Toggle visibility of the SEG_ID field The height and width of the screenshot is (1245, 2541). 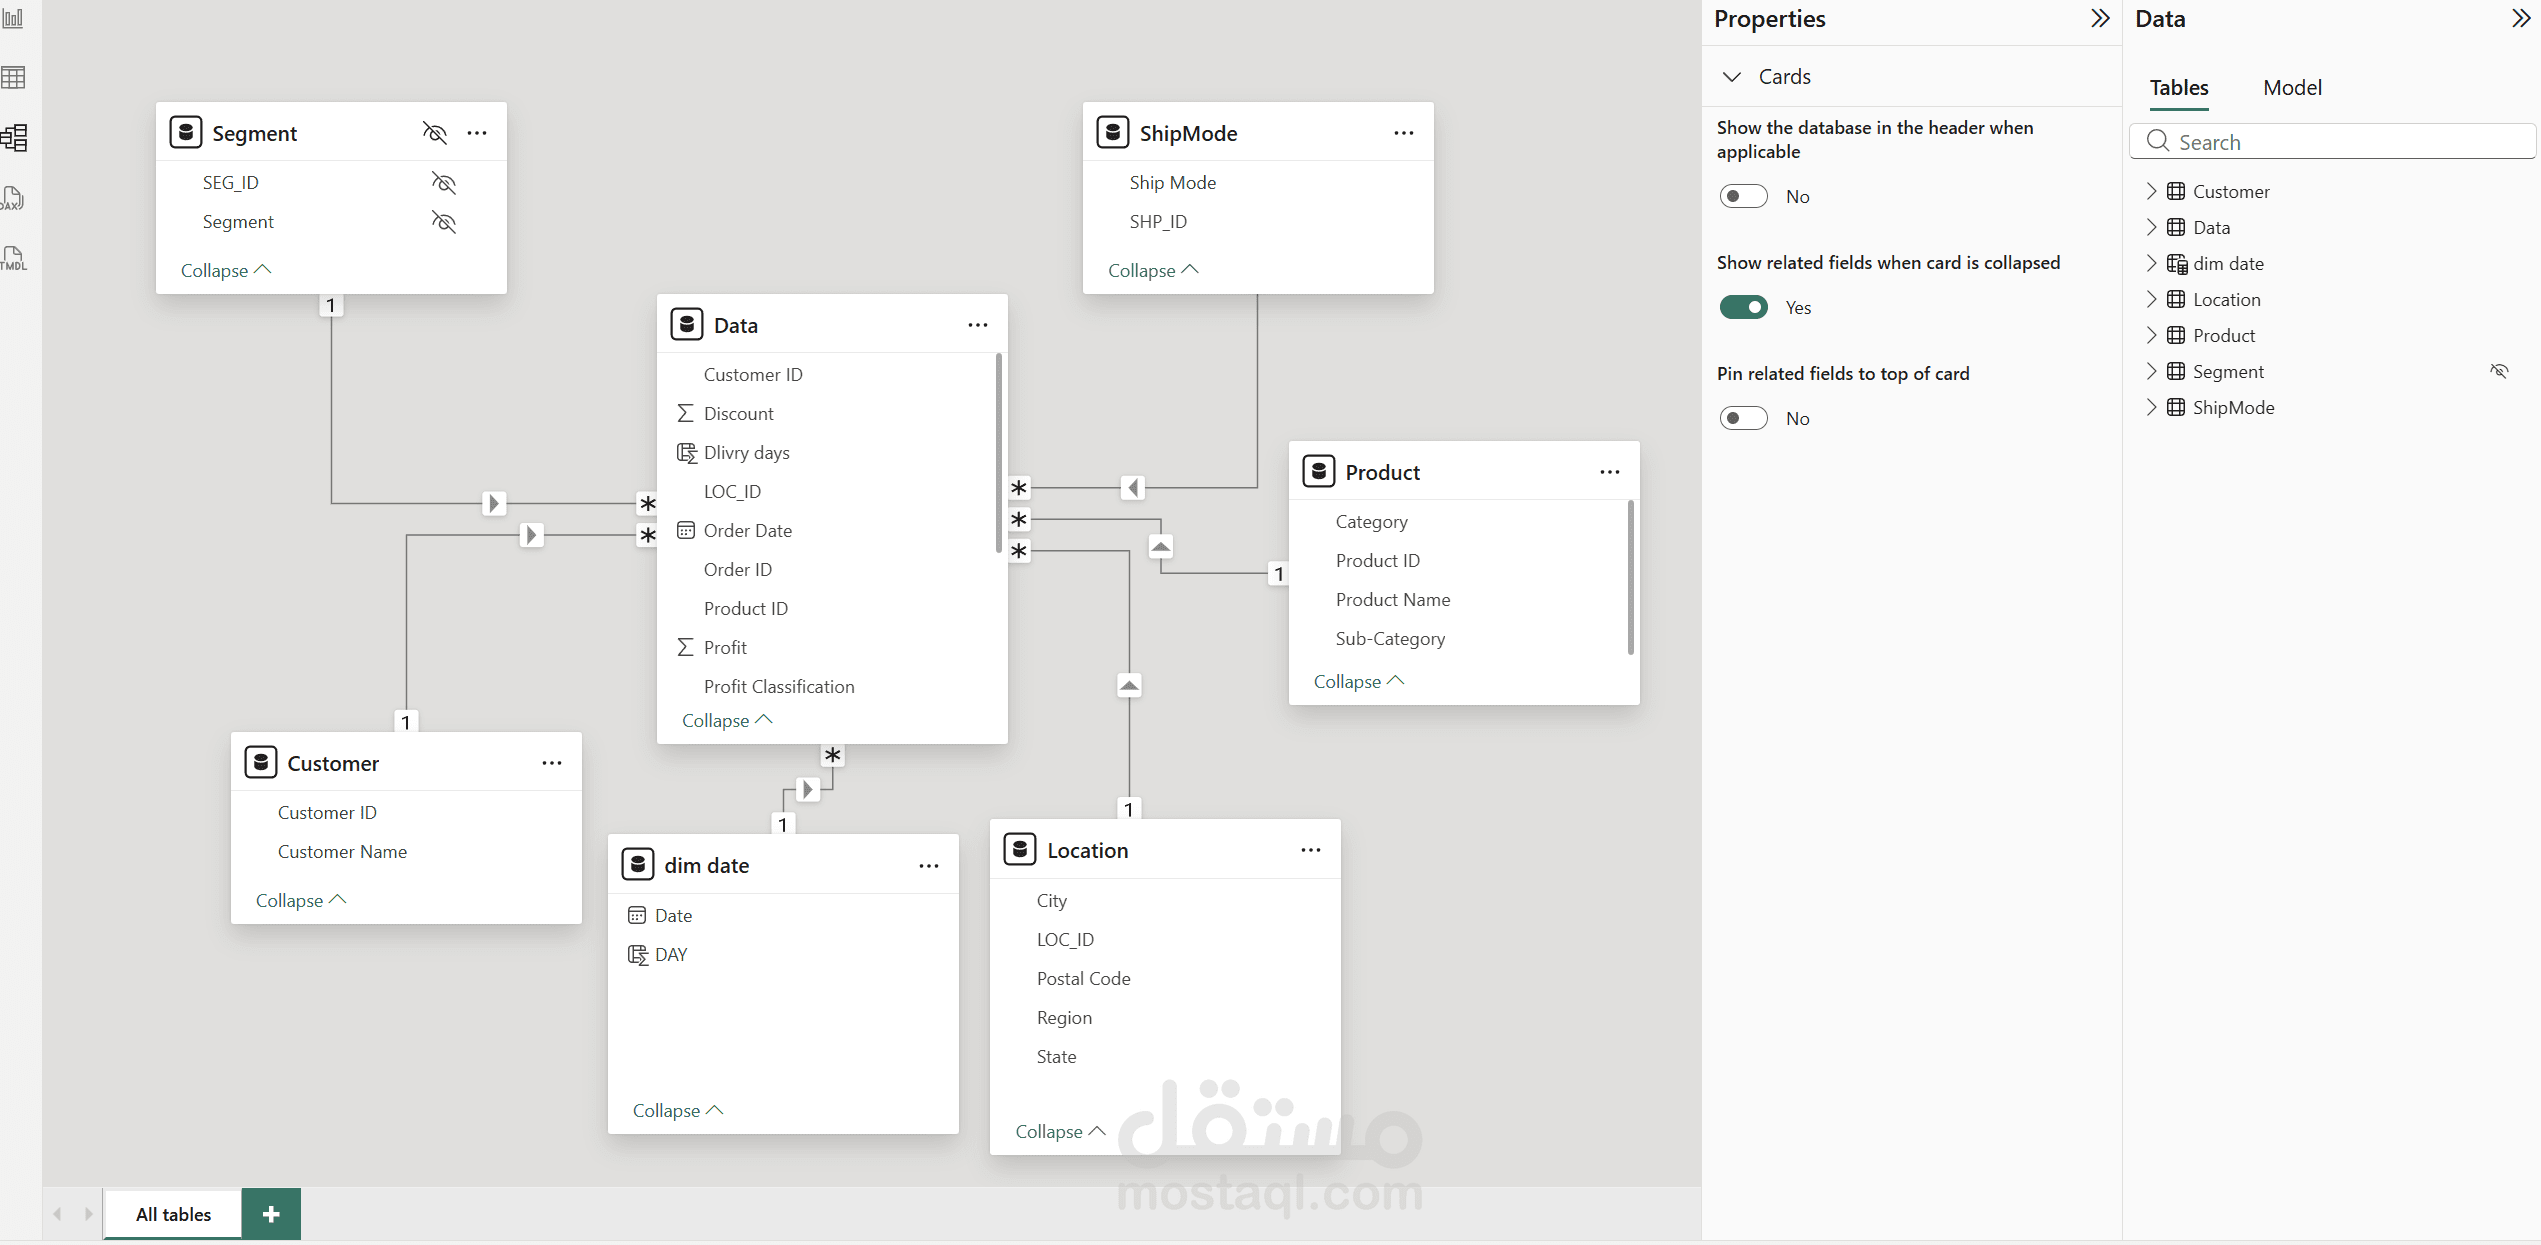pyautogui.click(x=443, y=182)
